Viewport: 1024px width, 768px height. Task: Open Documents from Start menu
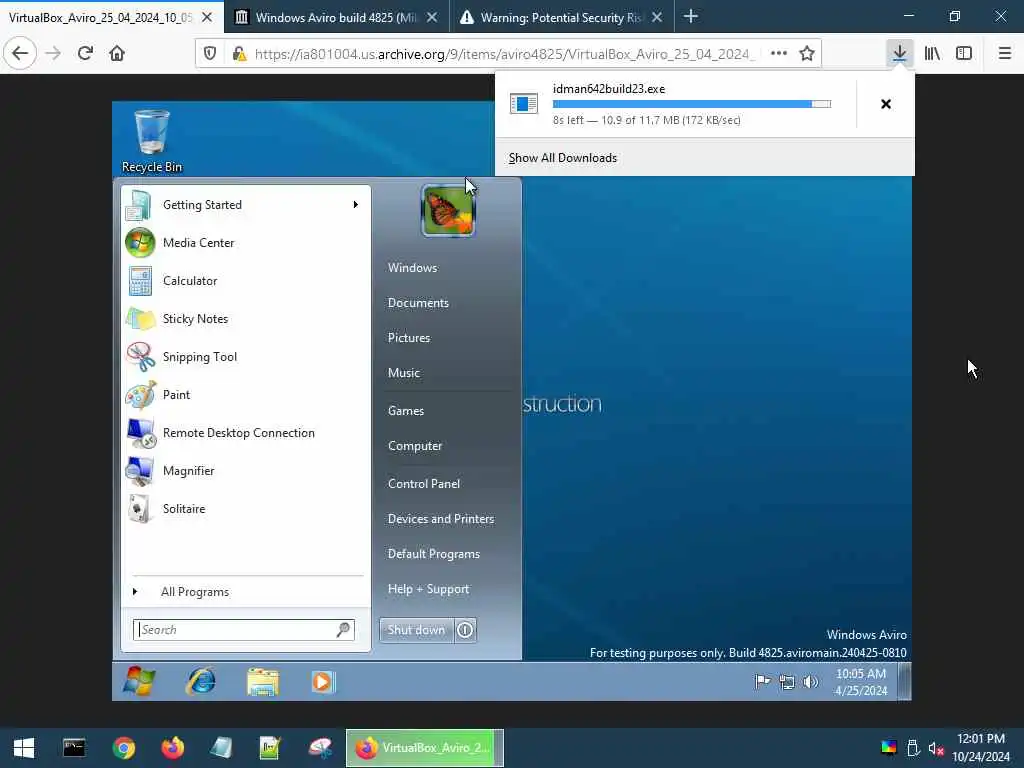(x=418, y=303)
